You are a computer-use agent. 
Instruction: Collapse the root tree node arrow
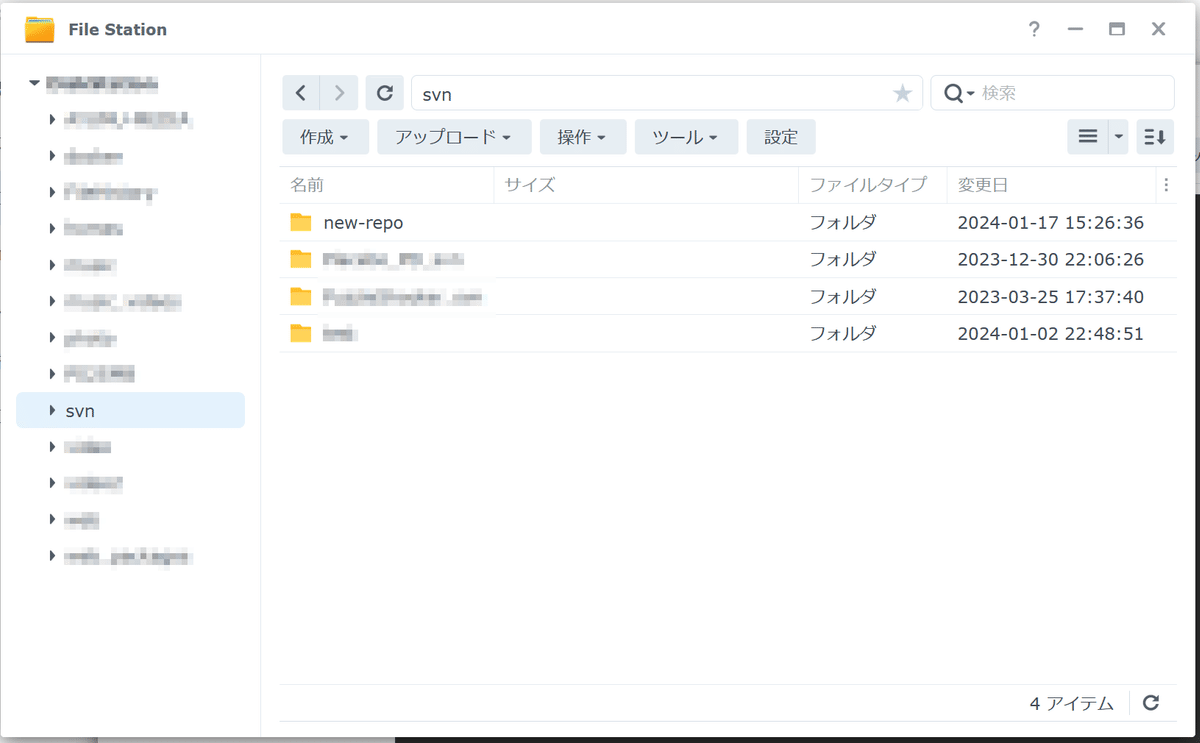[36, 83]
